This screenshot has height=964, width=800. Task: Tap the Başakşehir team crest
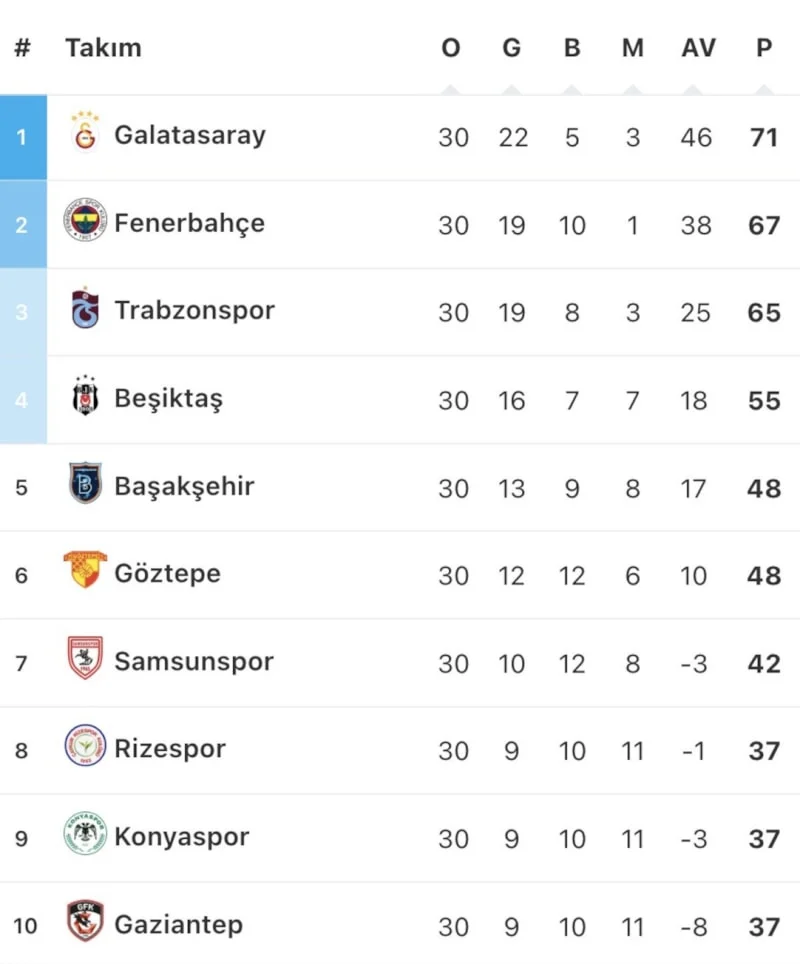point(85,486)
